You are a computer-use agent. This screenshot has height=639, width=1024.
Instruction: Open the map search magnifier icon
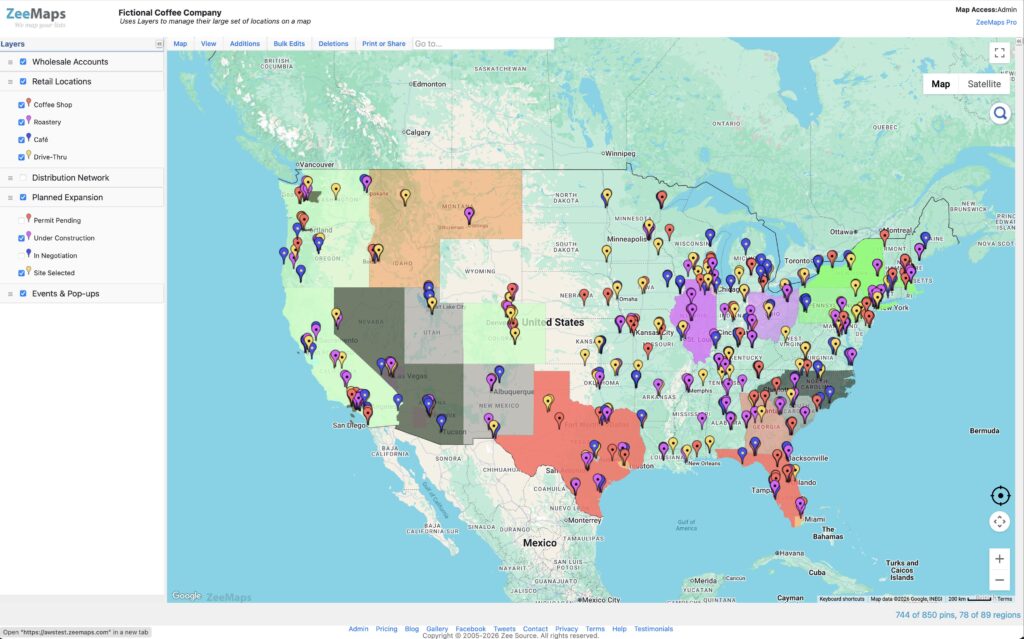click(999, 112)
